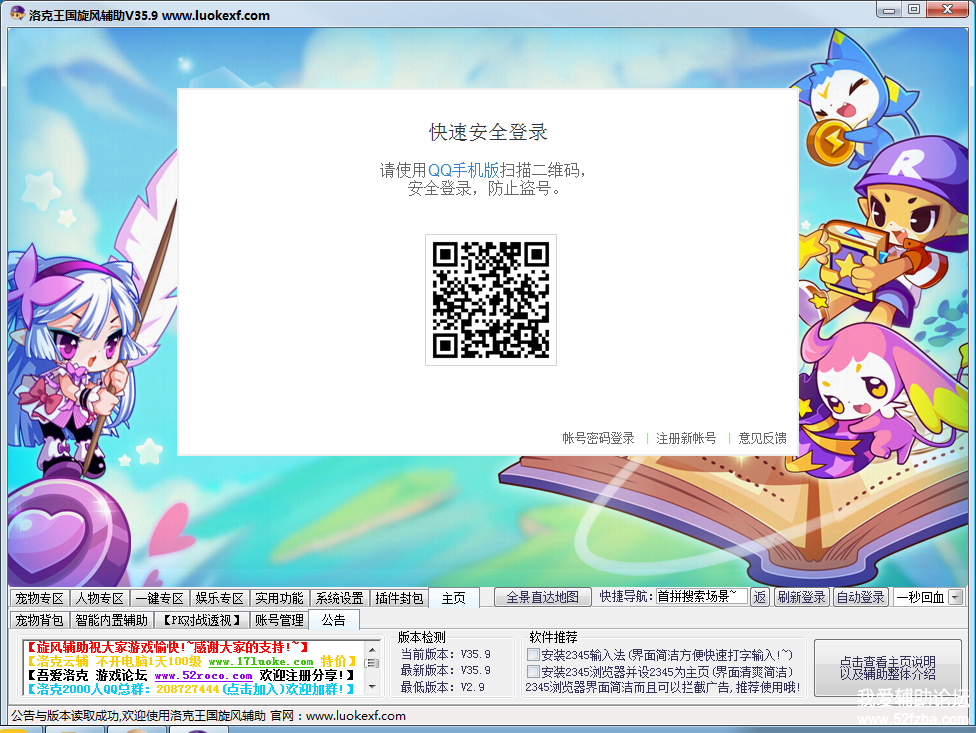Close the 洛克王国旋风辅助 window
The height and width of the screenshot is (733, 976).
click(x=947, y=9)
